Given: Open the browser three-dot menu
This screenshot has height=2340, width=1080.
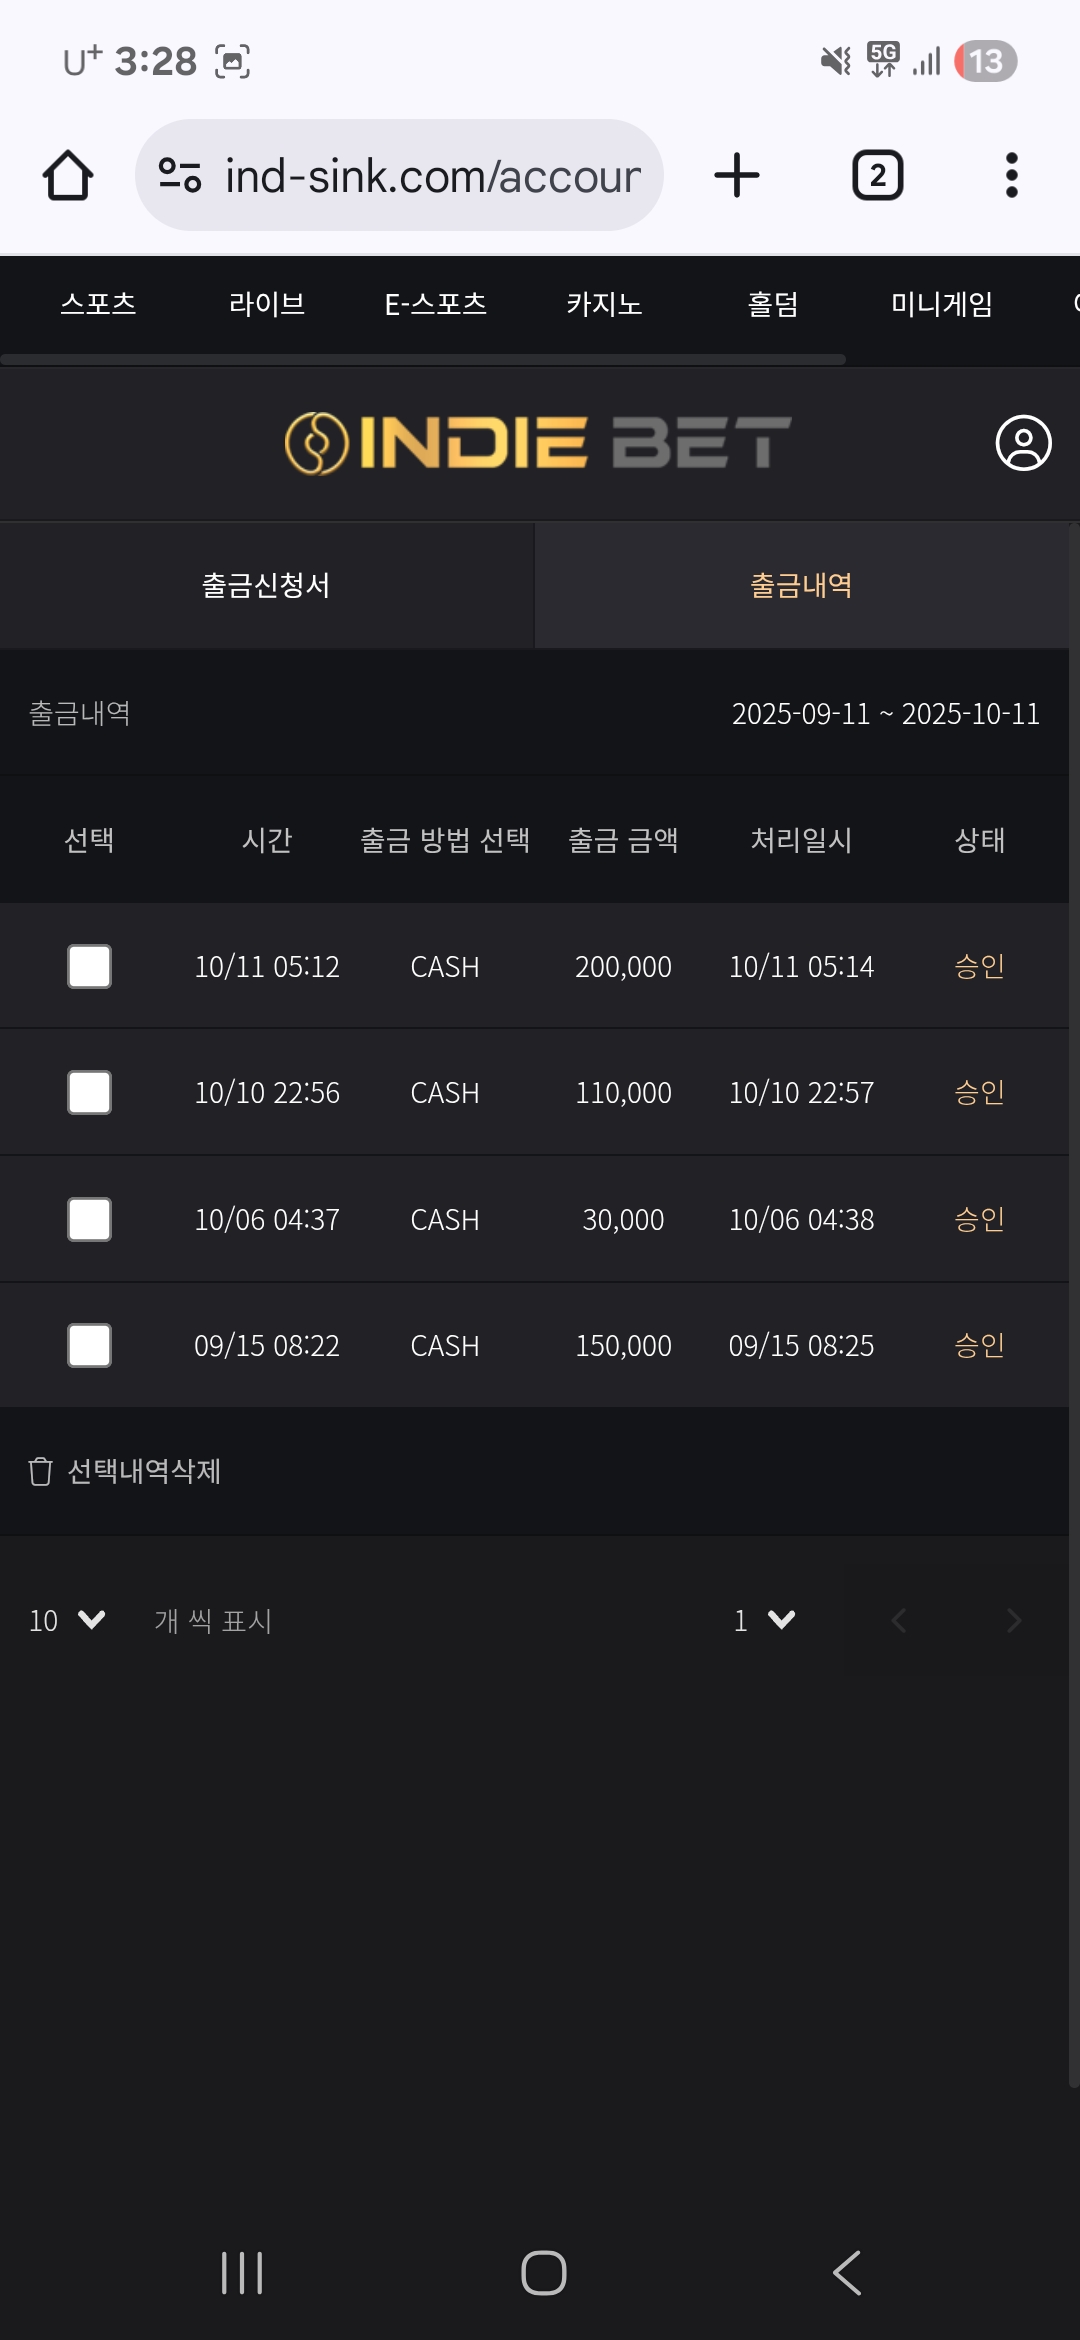Looking at the screenshot, I should 1011,176.
